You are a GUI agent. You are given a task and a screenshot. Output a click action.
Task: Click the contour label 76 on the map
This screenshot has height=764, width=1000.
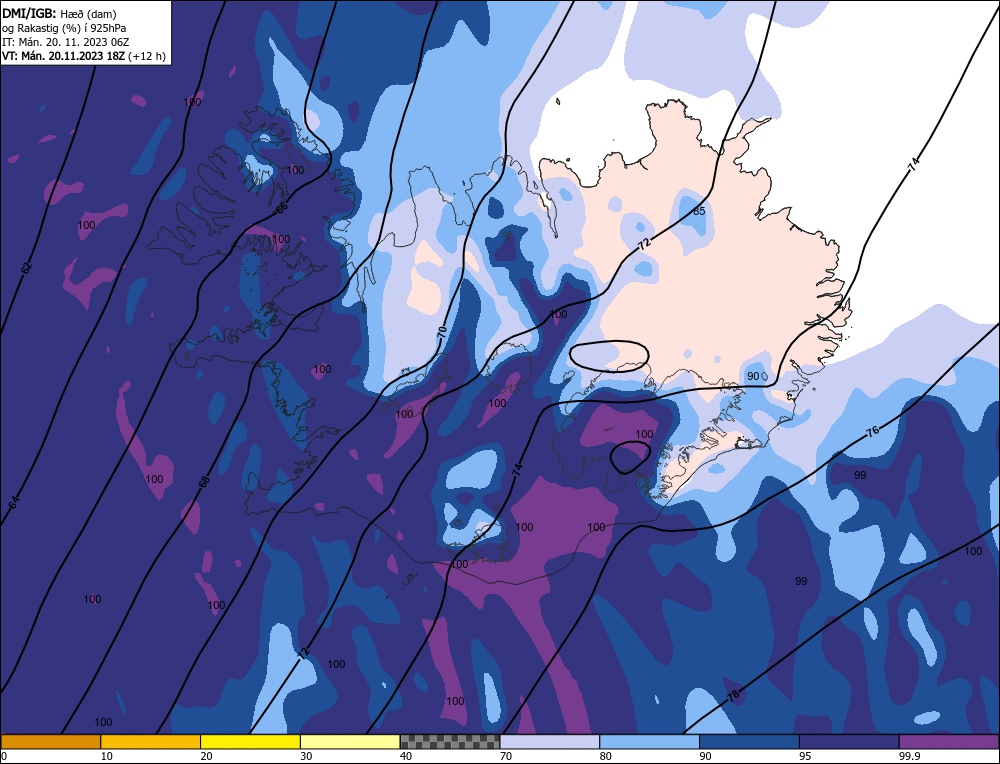click(873, 432)
